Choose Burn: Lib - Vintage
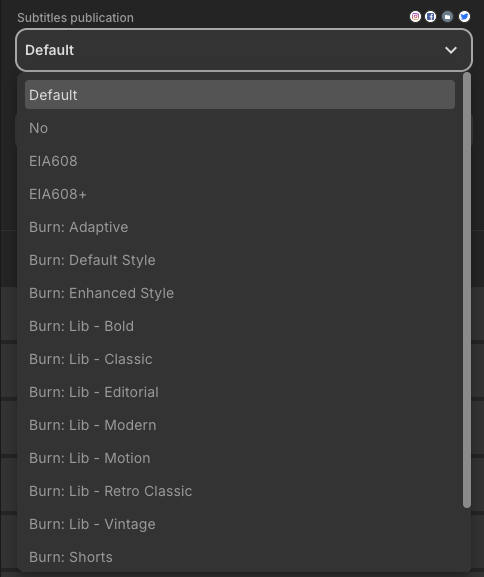The width and height of the screenshot is (484, 577). tap(240, 524)
